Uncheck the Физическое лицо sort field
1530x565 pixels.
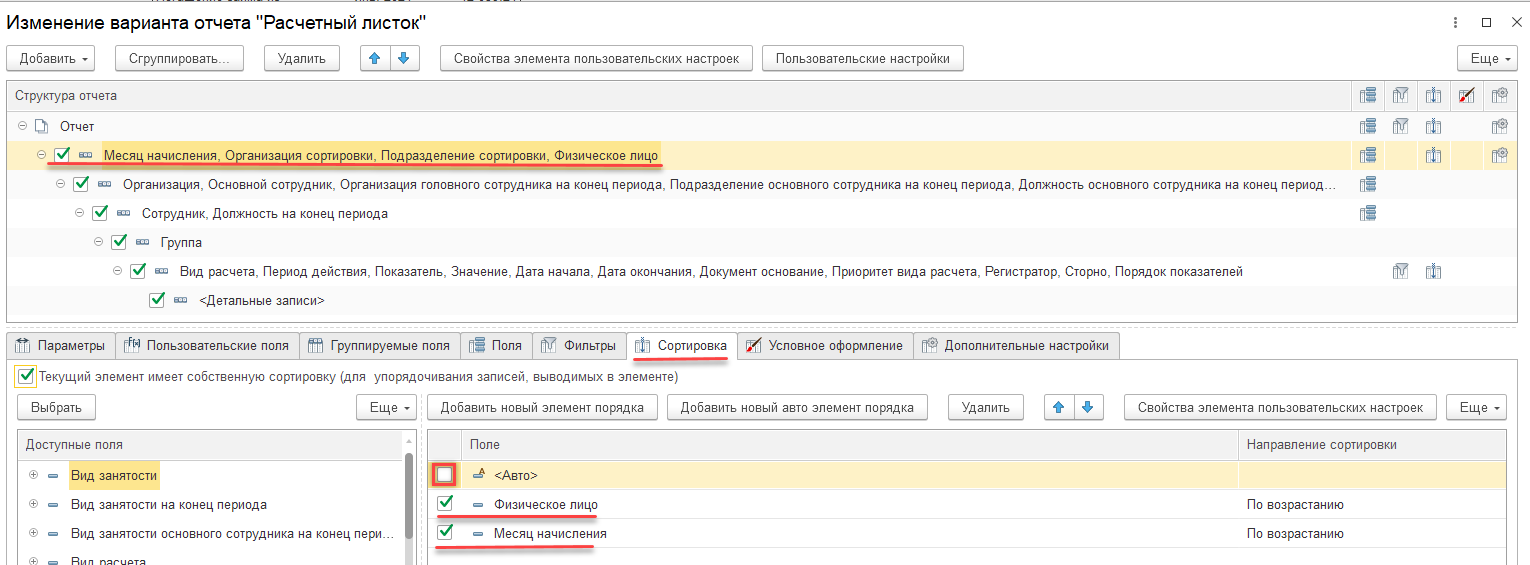tap(445, 504)
